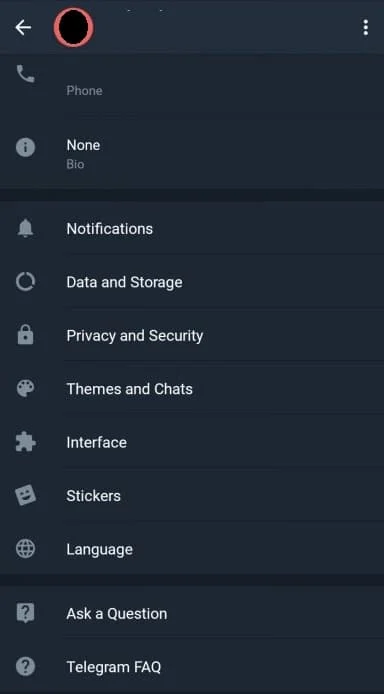Open Themes and Chats settings
384x694 pixels.
tap(192, 389)
